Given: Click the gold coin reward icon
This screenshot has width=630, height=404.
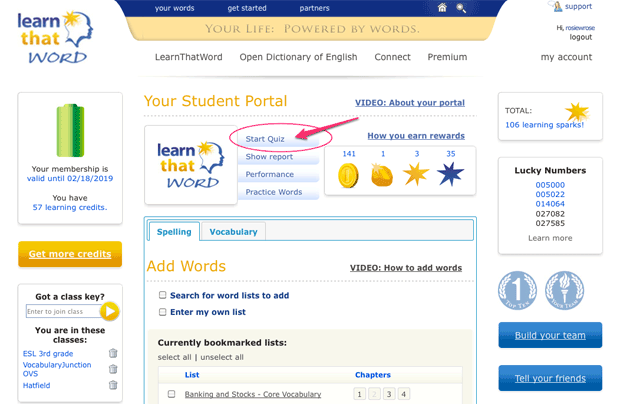Looking at the screenshot, I should [x=348, y=175].
